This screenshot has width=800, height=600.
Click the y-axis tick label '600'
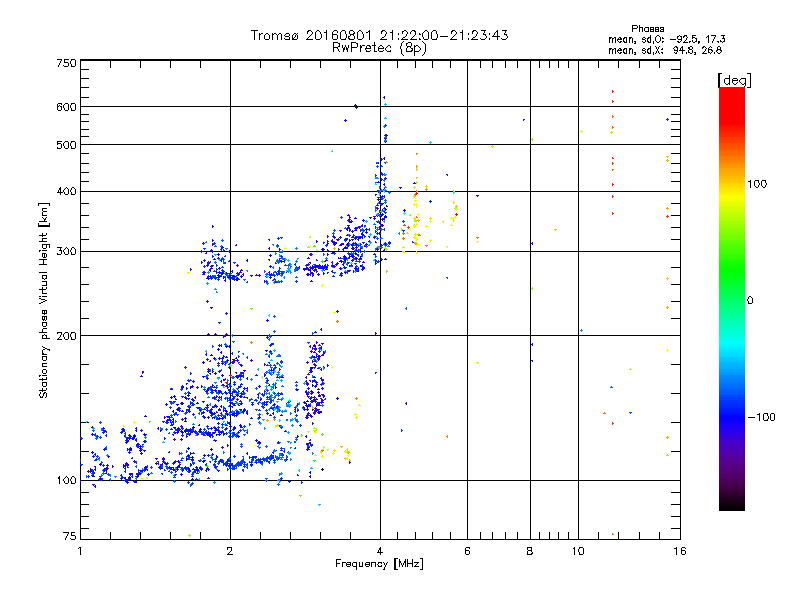pos(66,107)
